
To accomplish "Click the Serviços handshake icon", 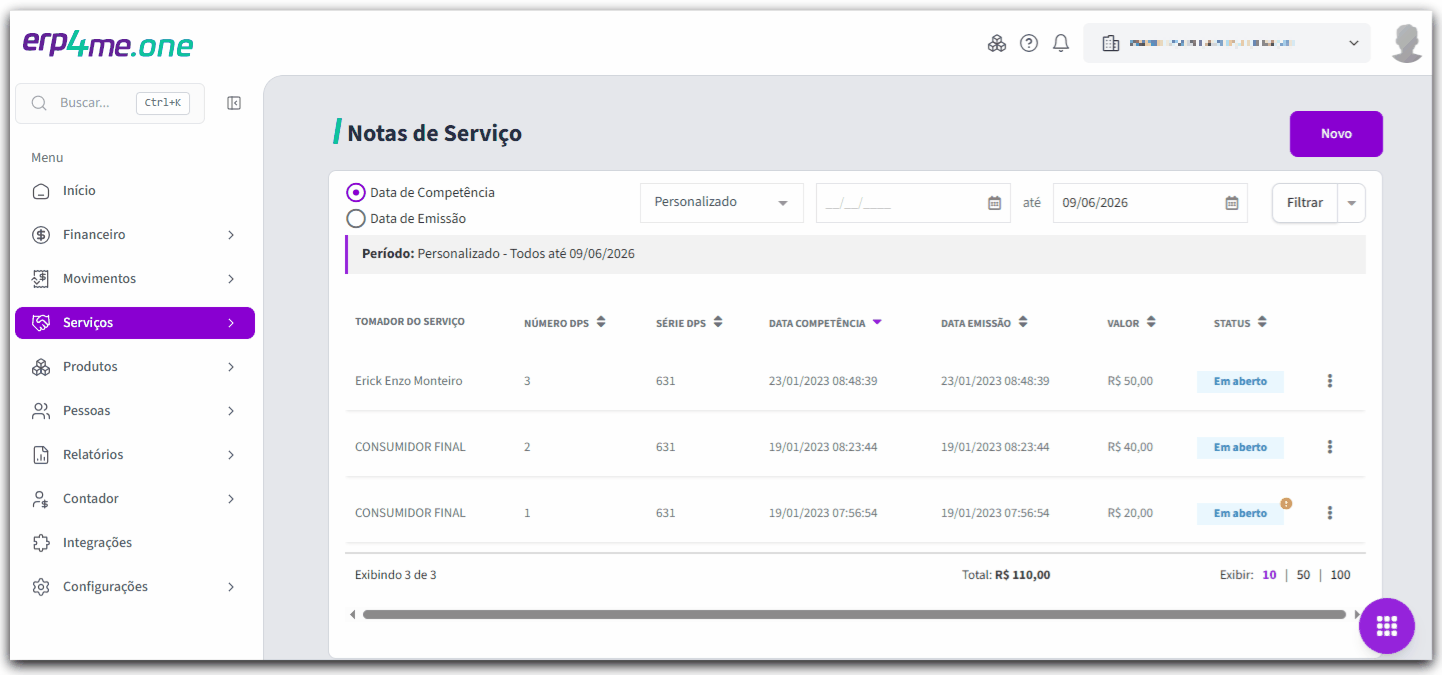I will tap(41, 323).
